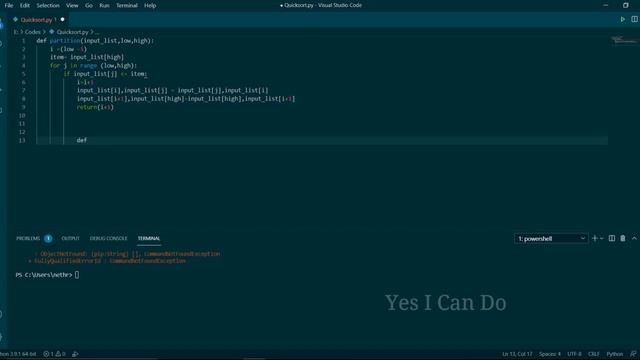
Task: Change indentation via Spaces: 4
Action: click(550, 354)
